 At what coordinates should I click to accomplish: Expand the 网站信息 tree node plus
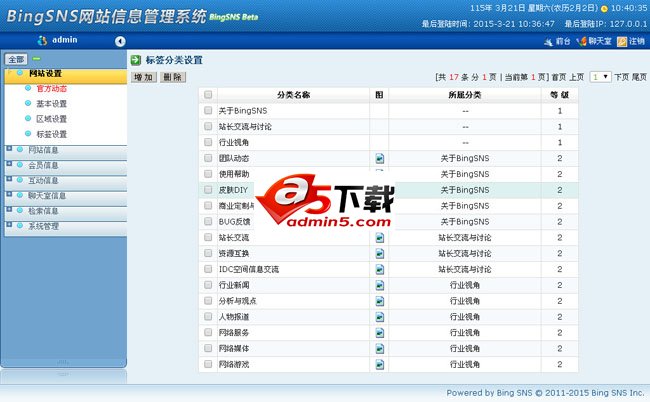point(9,148)
